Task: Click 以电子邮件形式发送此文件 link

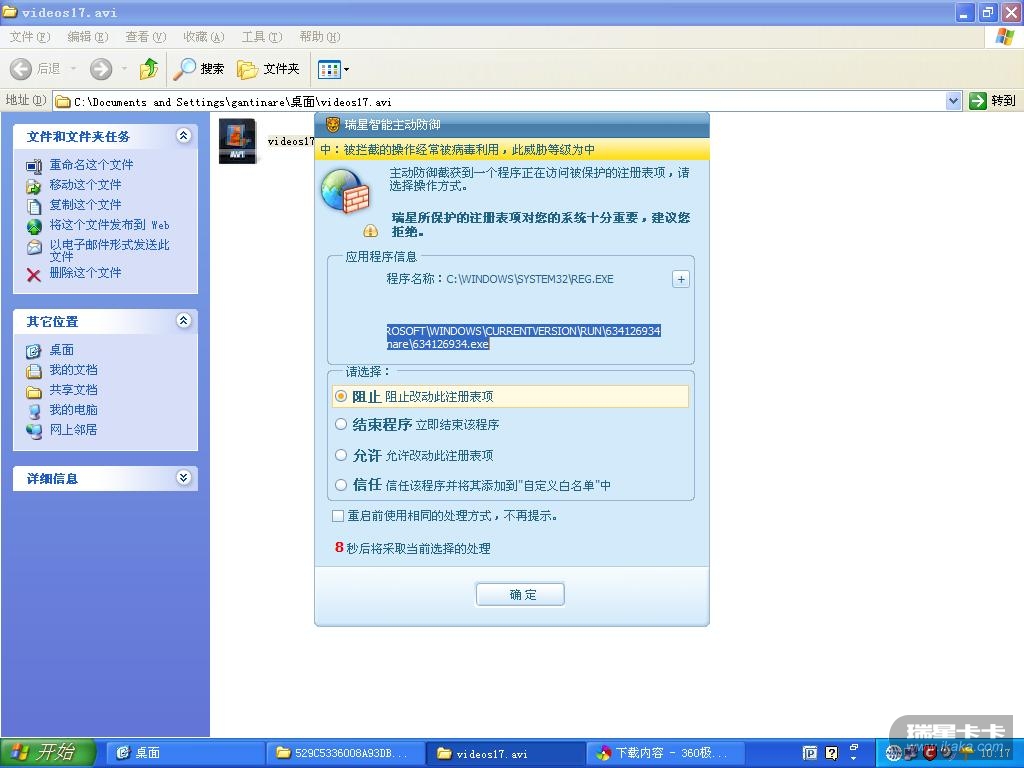Action: 110,250
